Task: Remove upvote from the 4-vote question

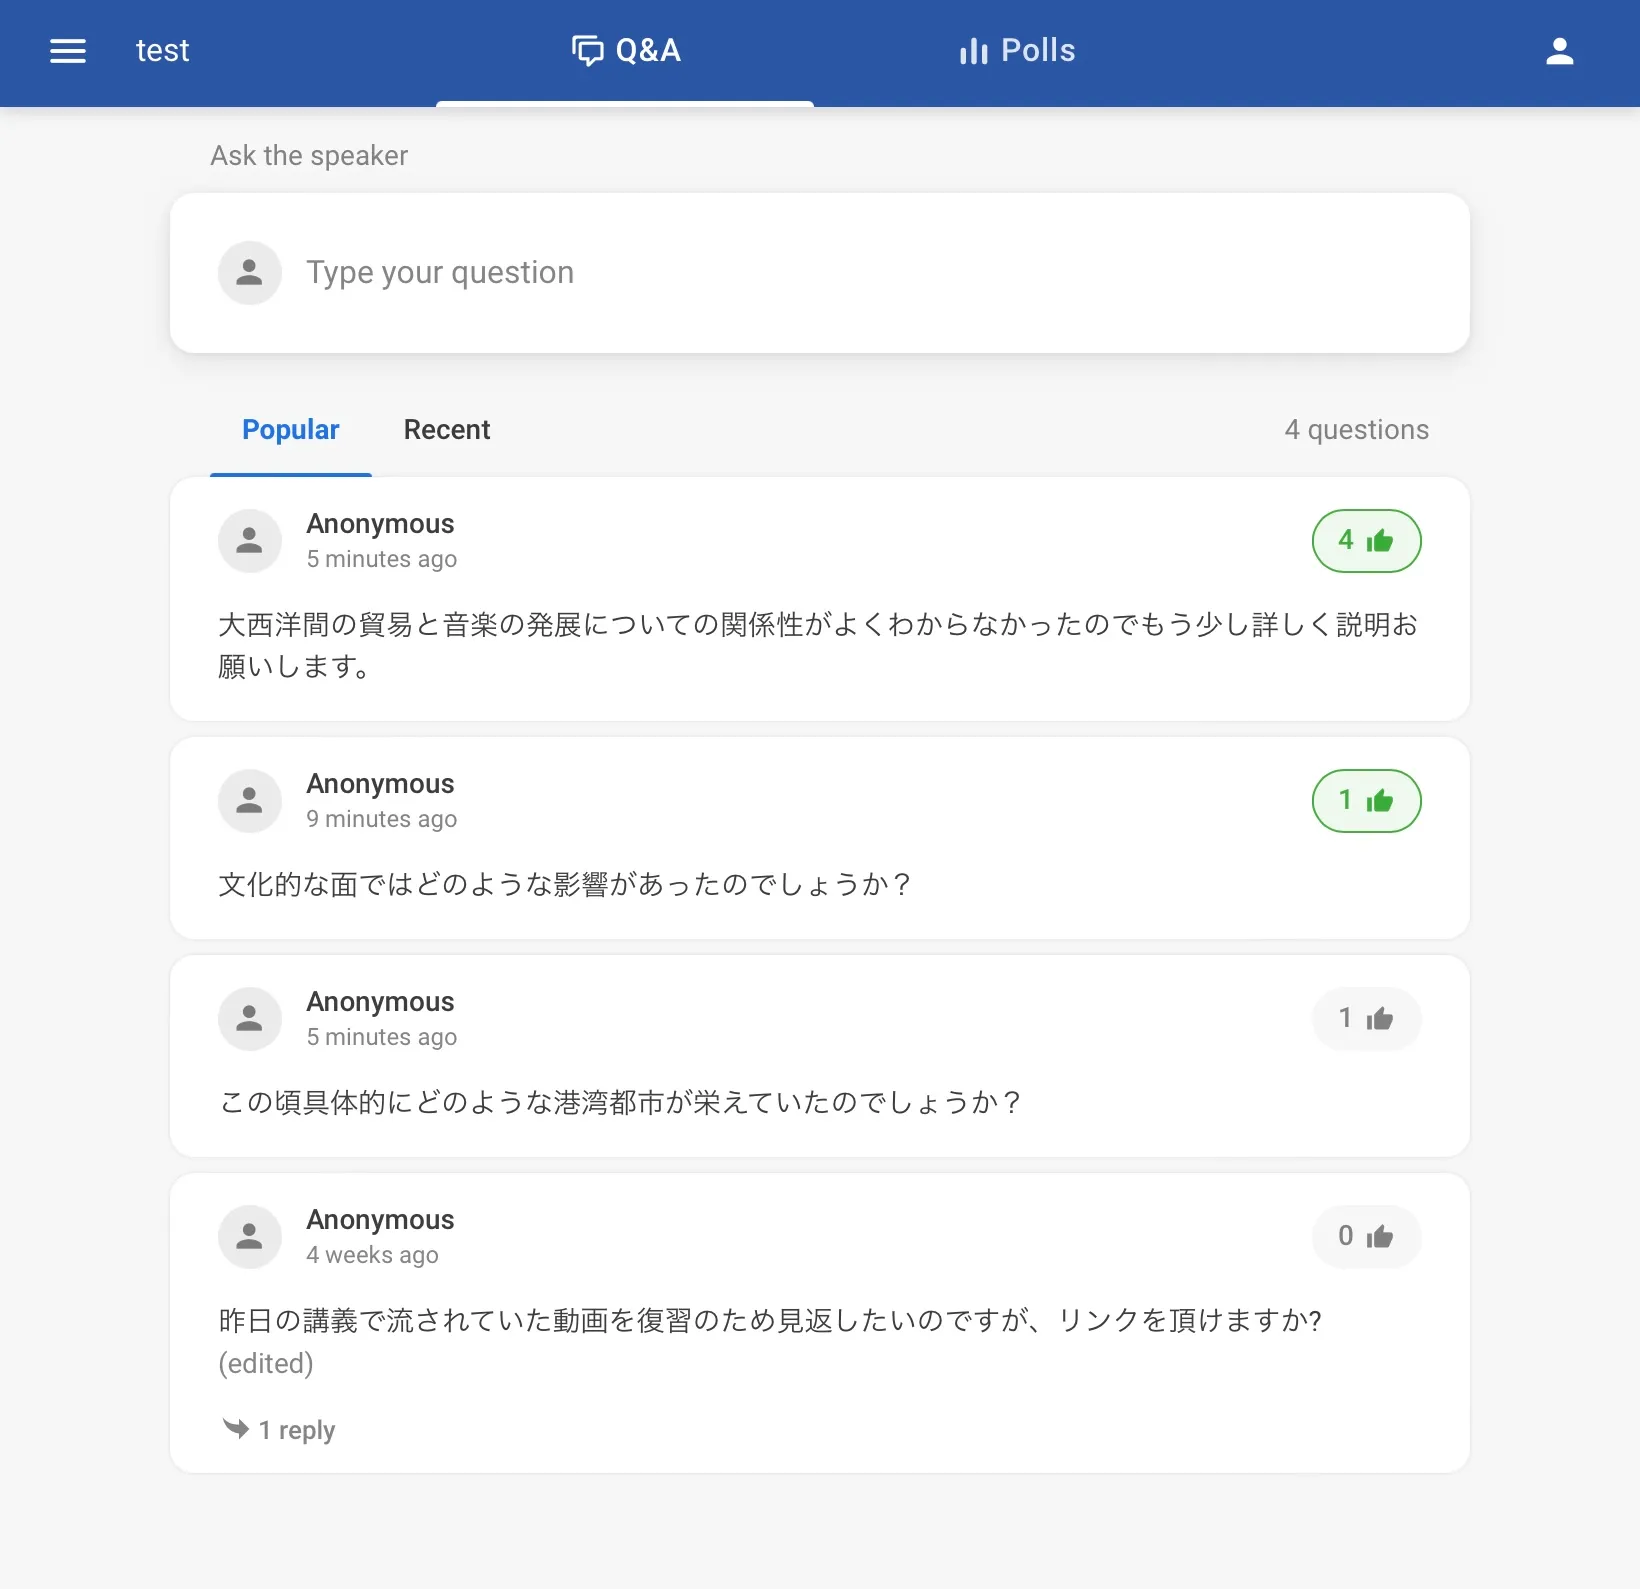Action: pyautogui.click(x=1366, y=541)
